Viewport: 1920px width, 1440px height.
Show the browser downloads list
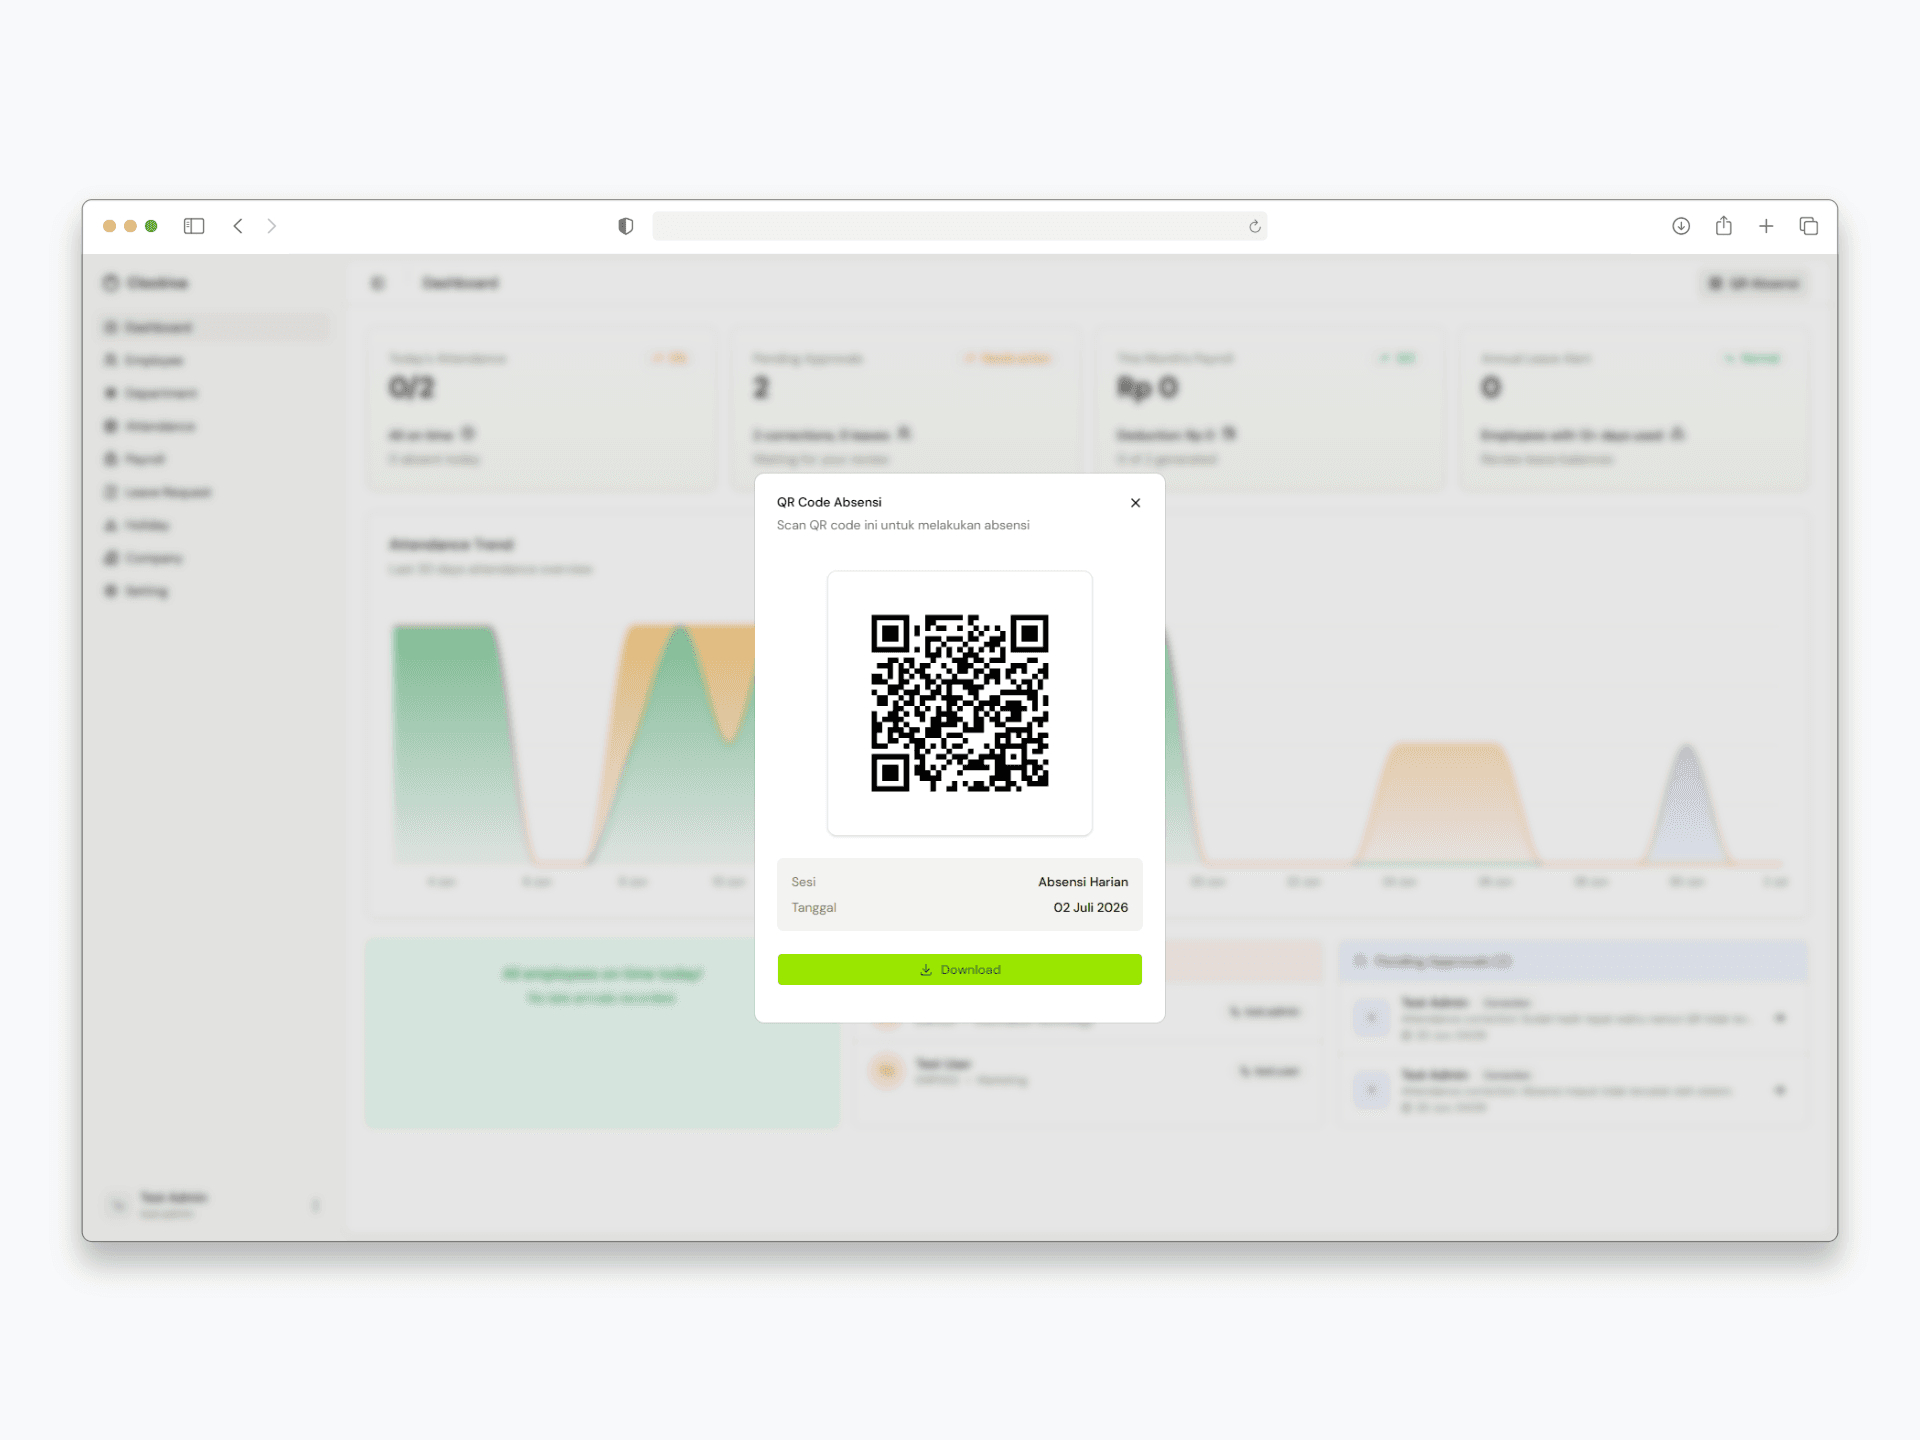(1681, 226)
